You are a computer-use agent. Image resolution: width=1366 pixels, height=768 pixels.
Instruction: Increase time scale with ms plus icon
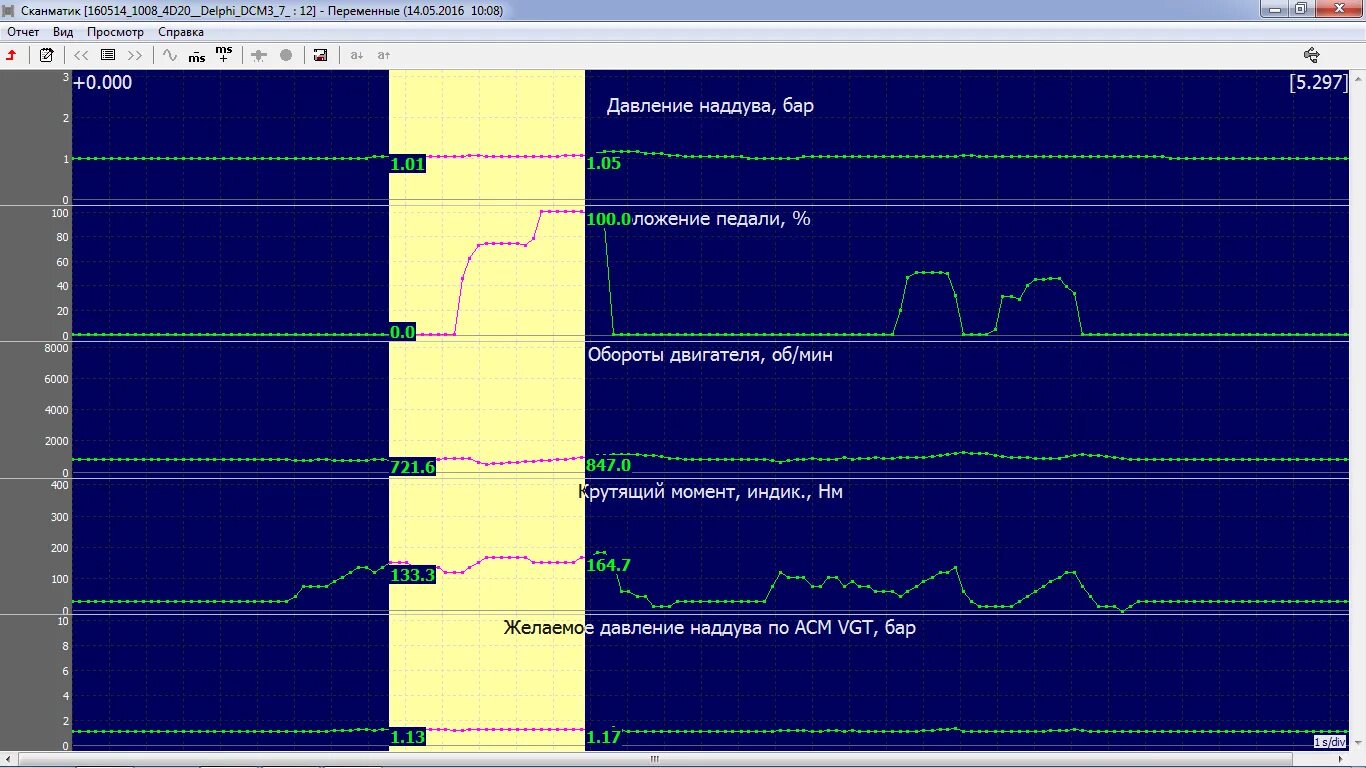coord(224,54)
